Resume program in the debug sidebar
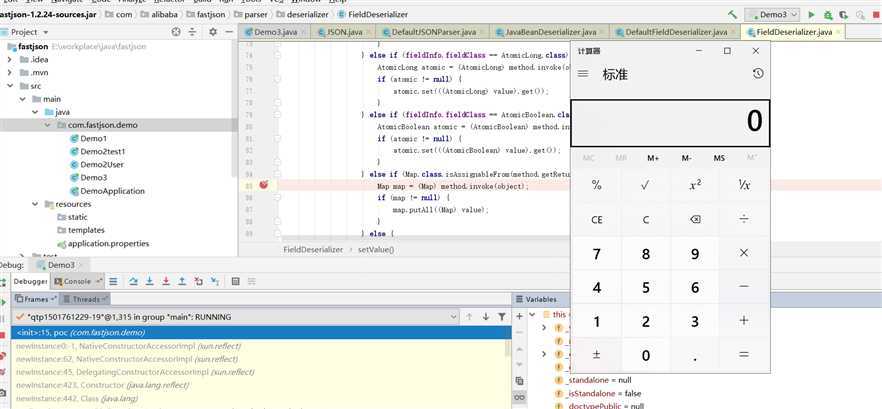The image size is (882, 409). (3, 303)
